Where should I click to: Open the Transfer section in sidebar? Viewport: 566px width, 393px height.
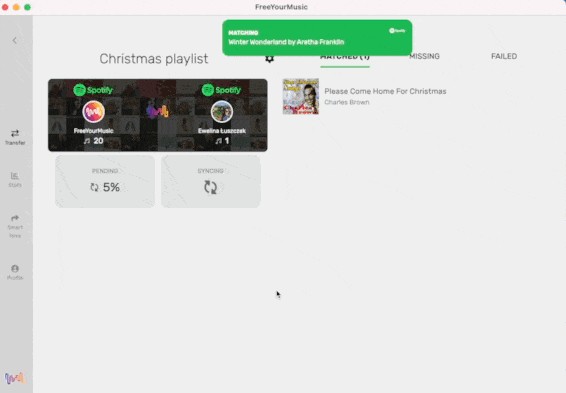[15, 137]
